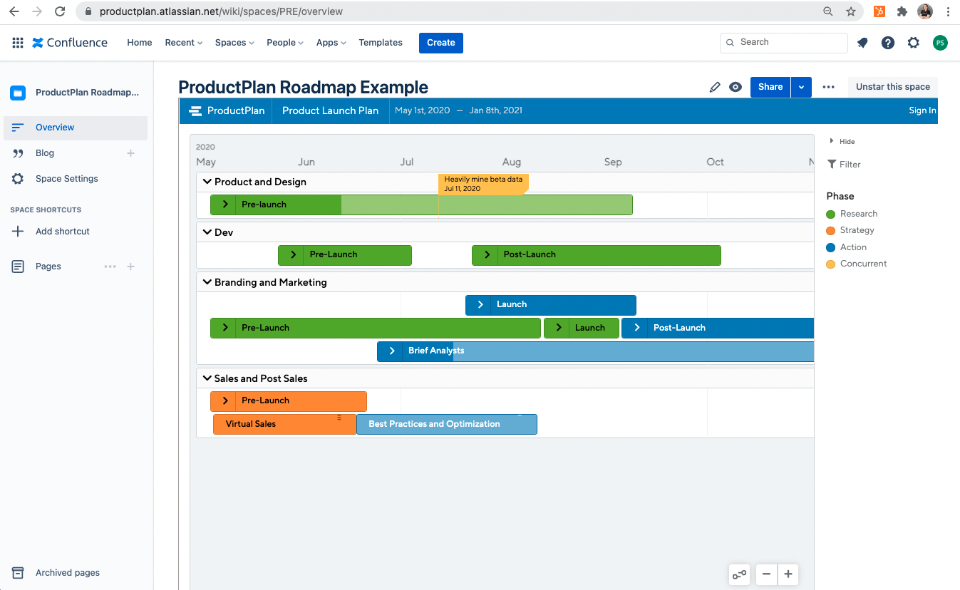The width and height of the screenshot is (960, 590).
Task: Click the Filter funnel icon
Action: pyautogui.click(x=831, y=164)
